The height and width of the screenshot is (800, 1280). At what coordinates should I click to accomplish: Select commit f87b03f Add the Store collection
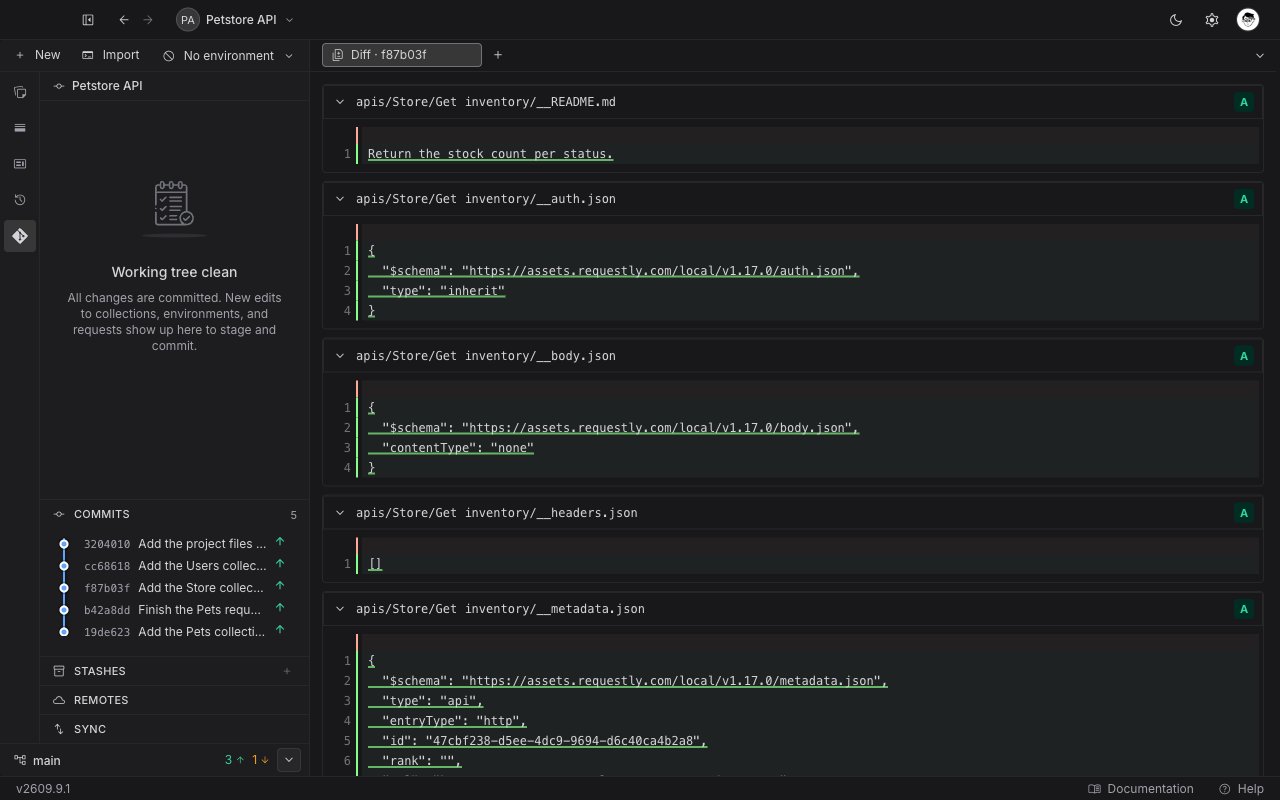click(x=174, y=588)
